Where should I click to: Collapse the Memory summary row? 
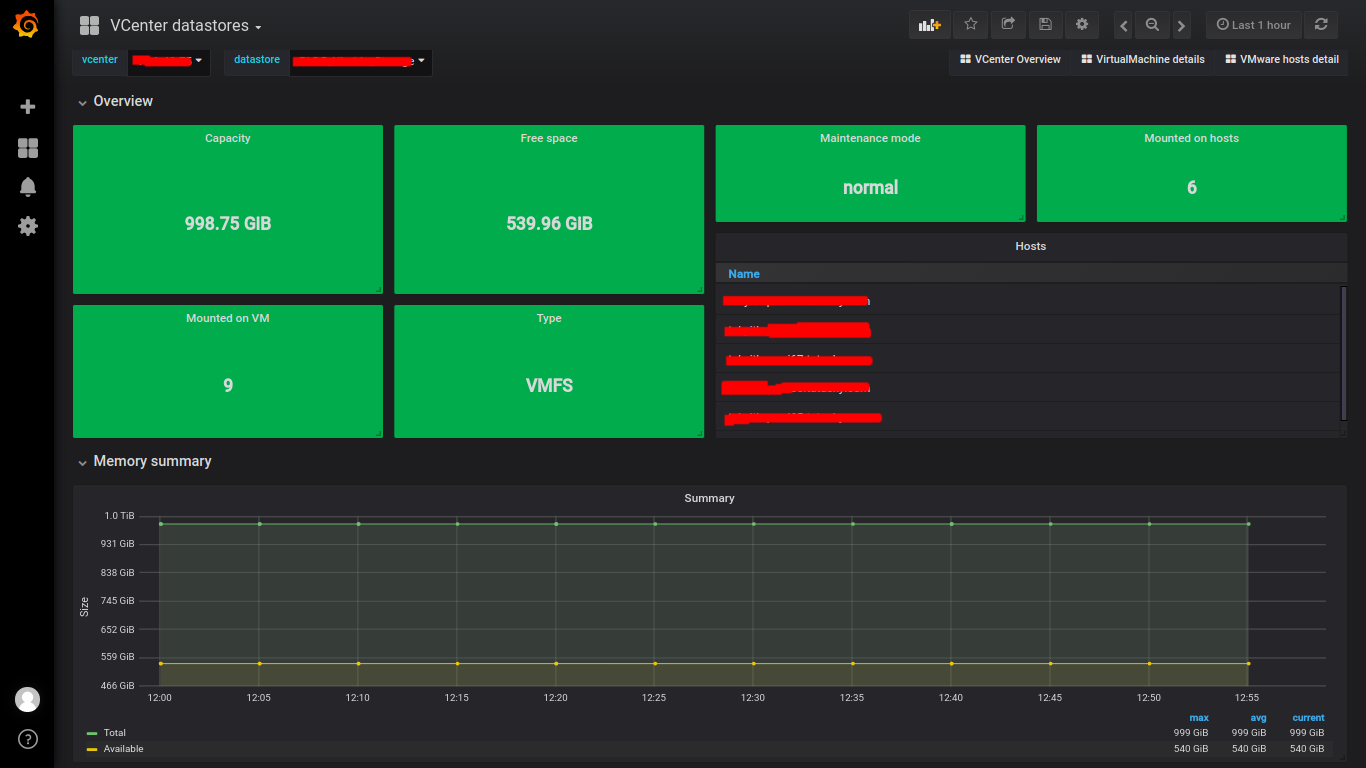click(145, 461)
